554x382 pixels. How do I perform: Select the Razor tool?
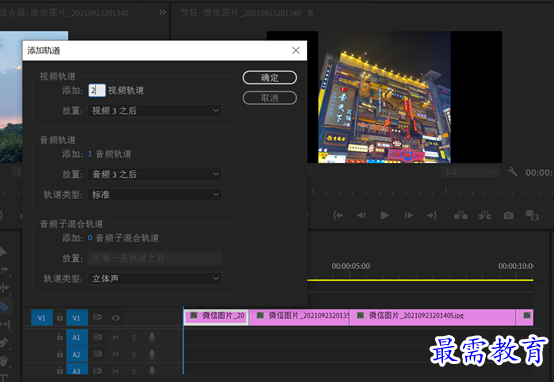5,306
